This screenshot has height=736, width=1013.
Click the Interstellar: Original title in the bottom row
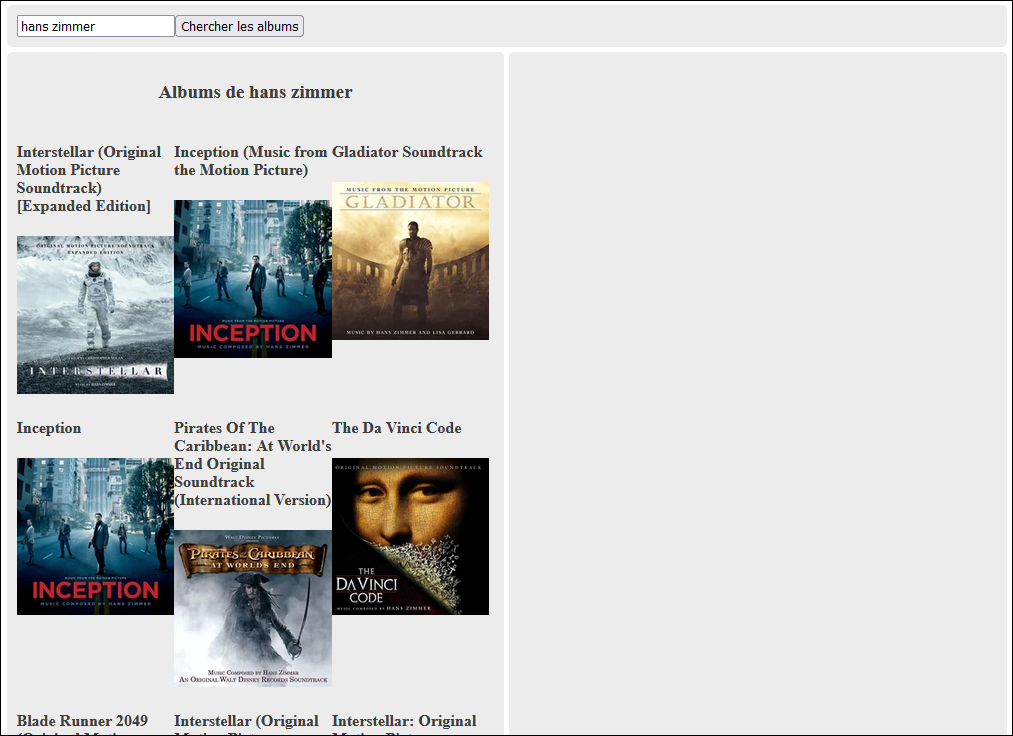[x=404, y=726]
